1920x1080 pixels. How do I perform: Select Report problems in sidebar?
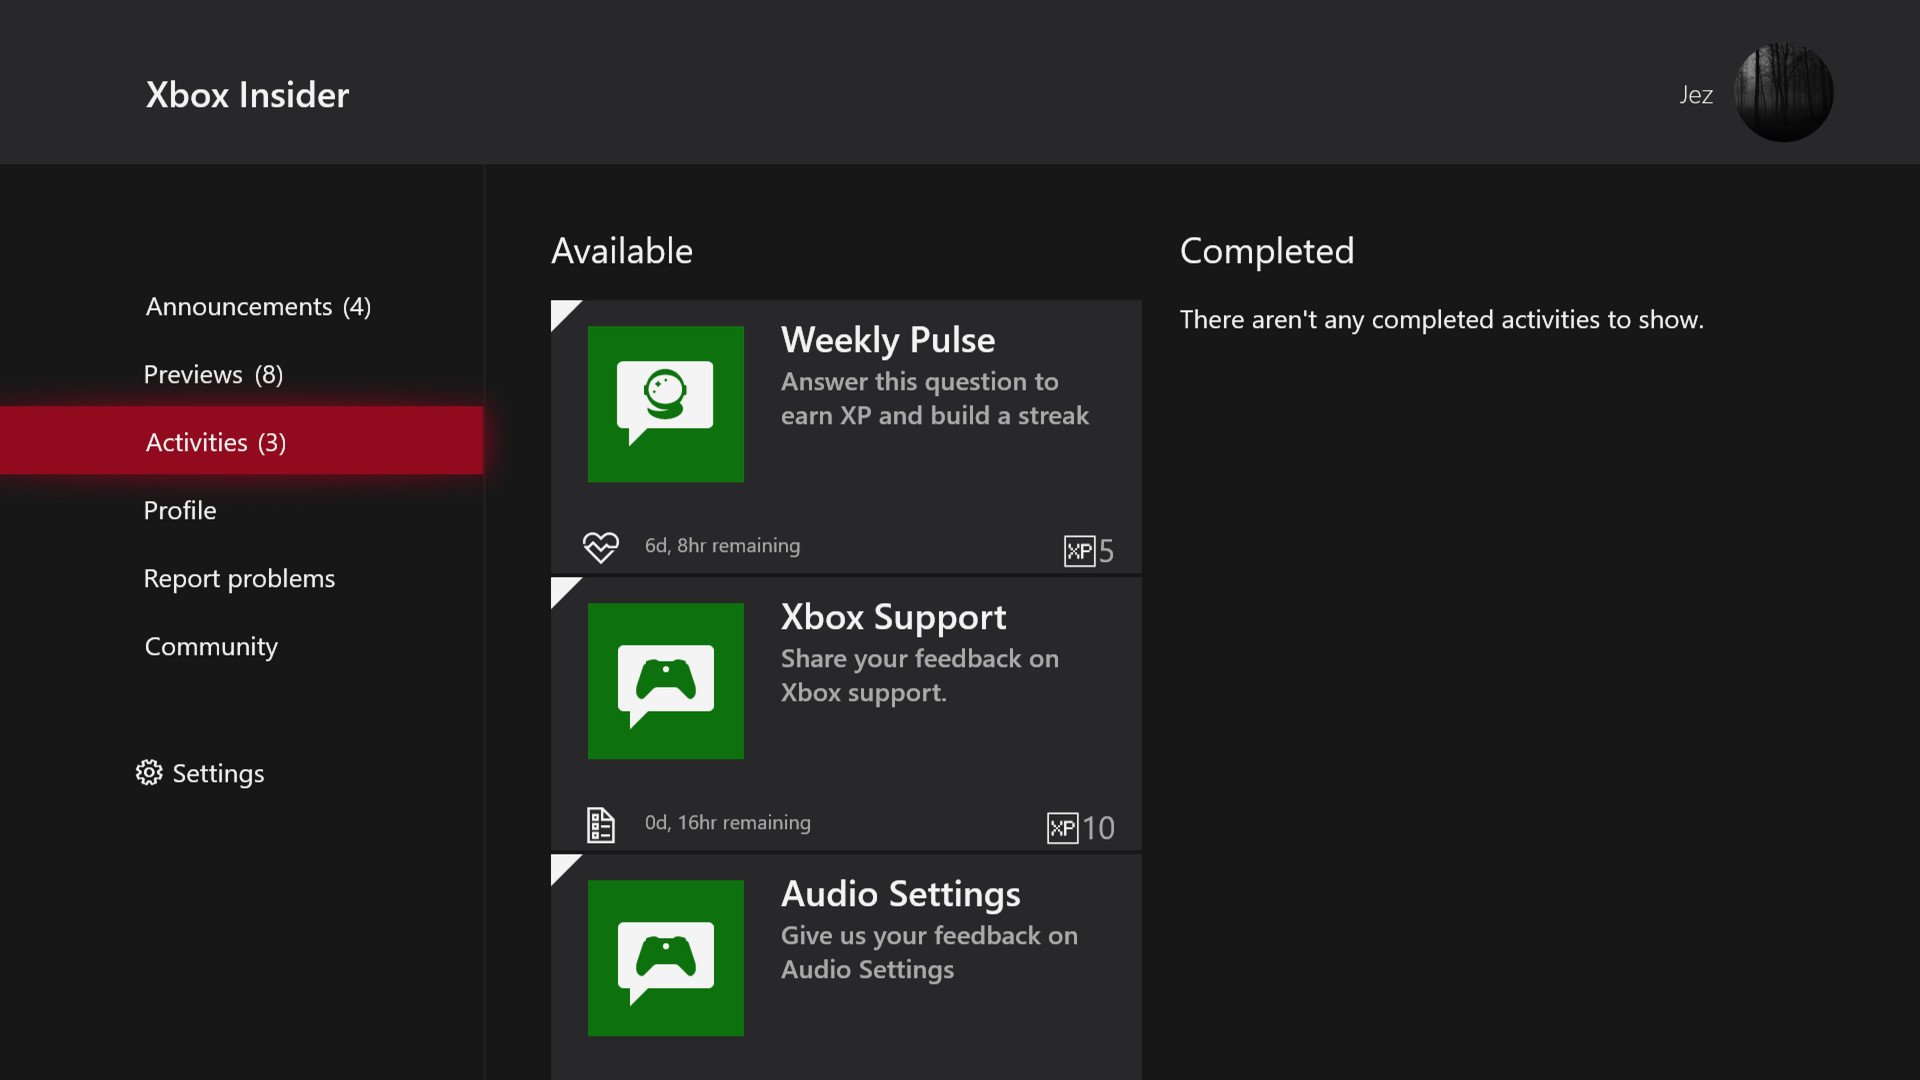click(x=239, y=578)
